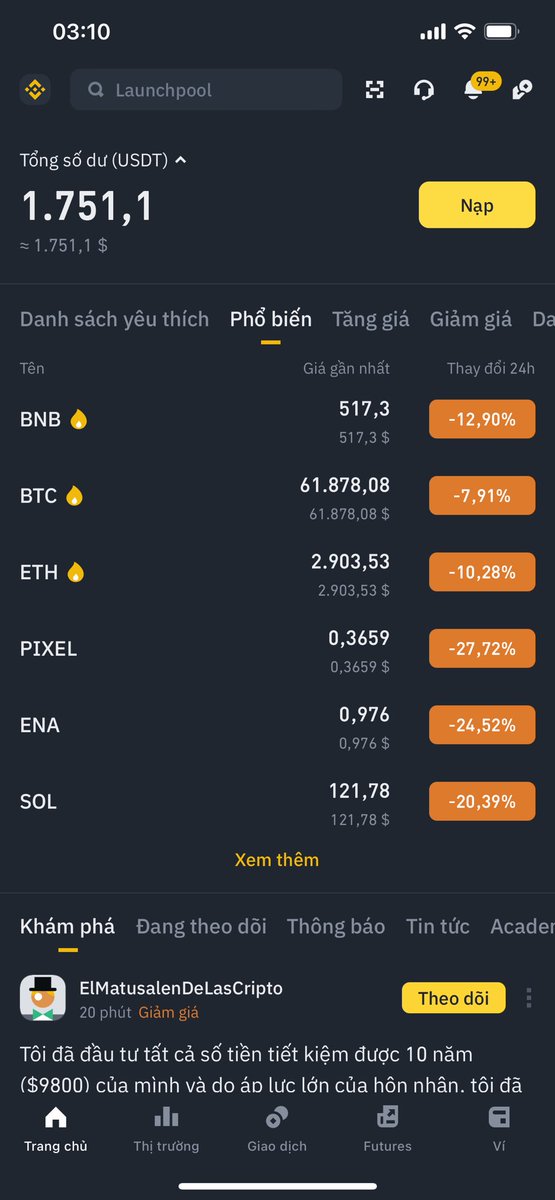Follow ElMatusalenDeLasCripto with Theo dõi
The image size is (555, 1200).
click(453, 998)
